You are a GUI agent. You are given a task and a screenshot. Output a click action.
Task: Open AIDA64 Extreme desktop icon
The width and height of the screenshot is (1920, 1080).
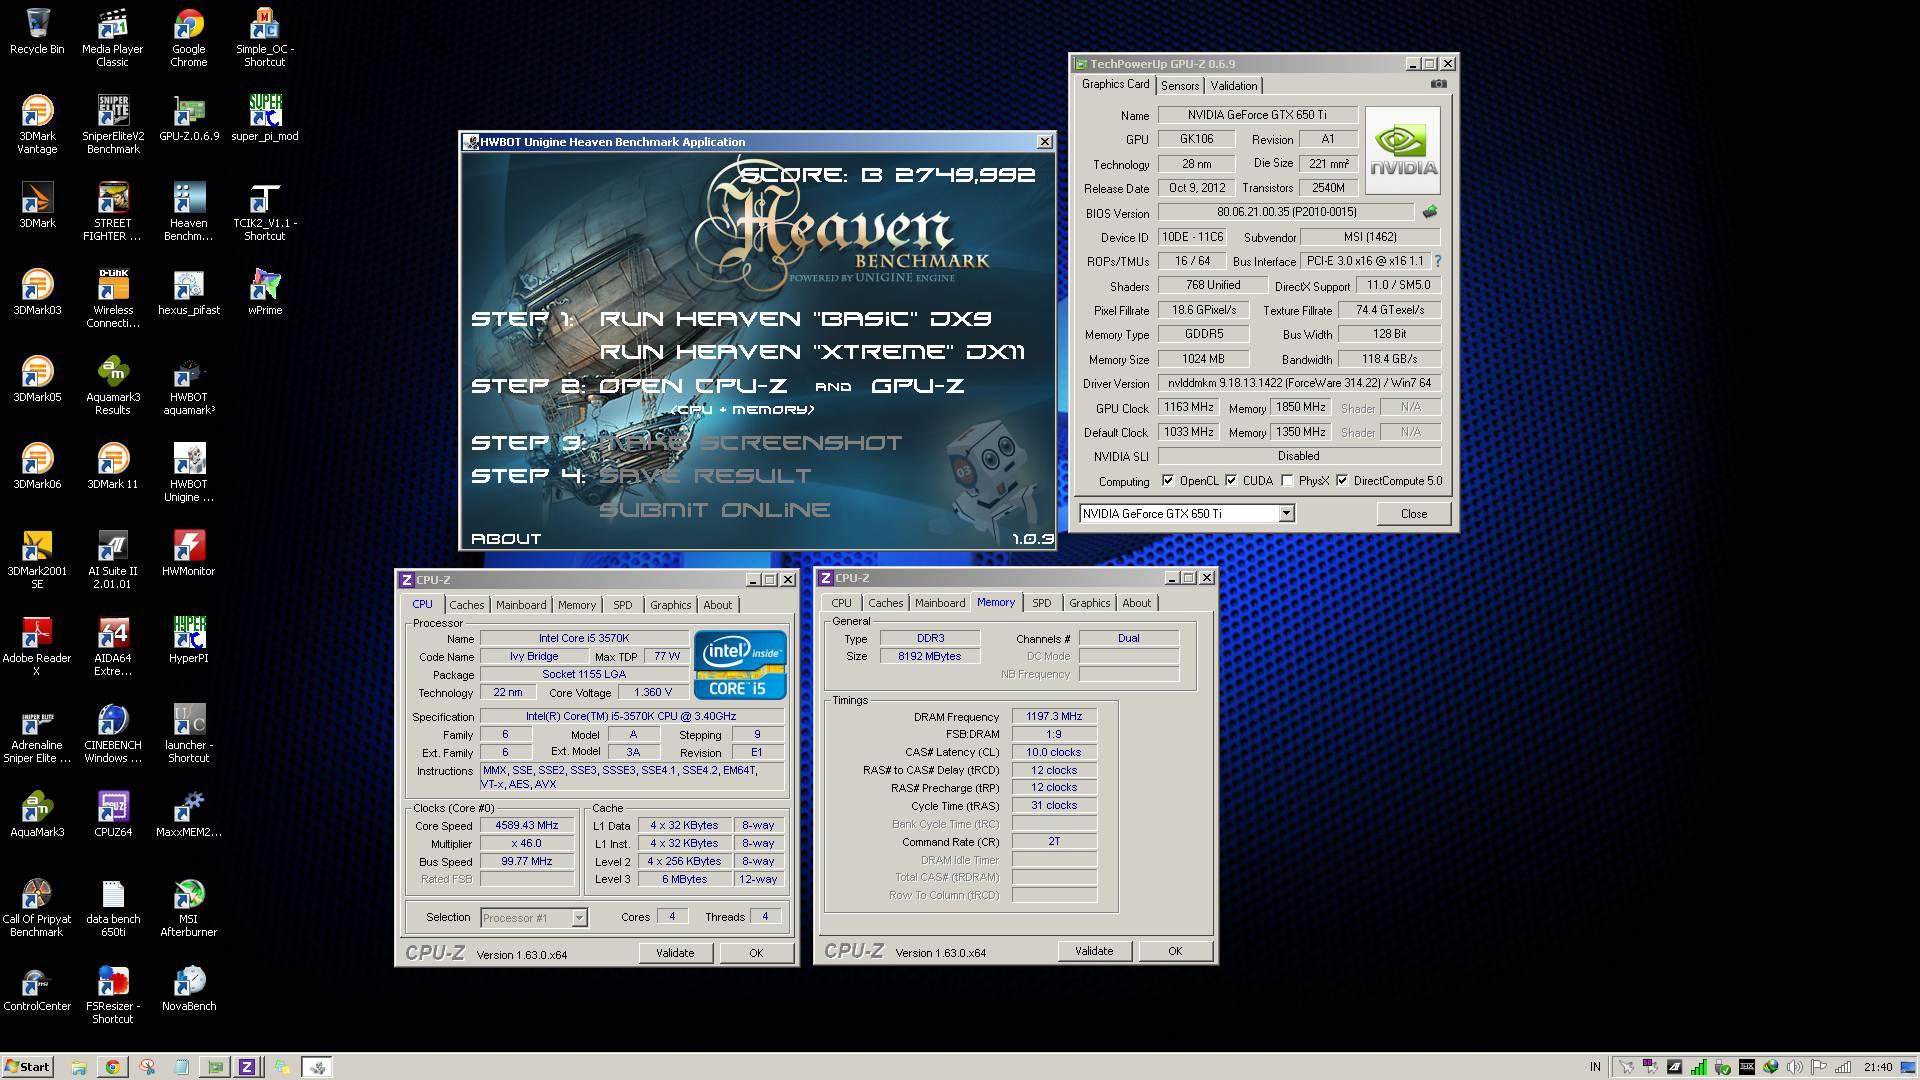pos(112,646)
